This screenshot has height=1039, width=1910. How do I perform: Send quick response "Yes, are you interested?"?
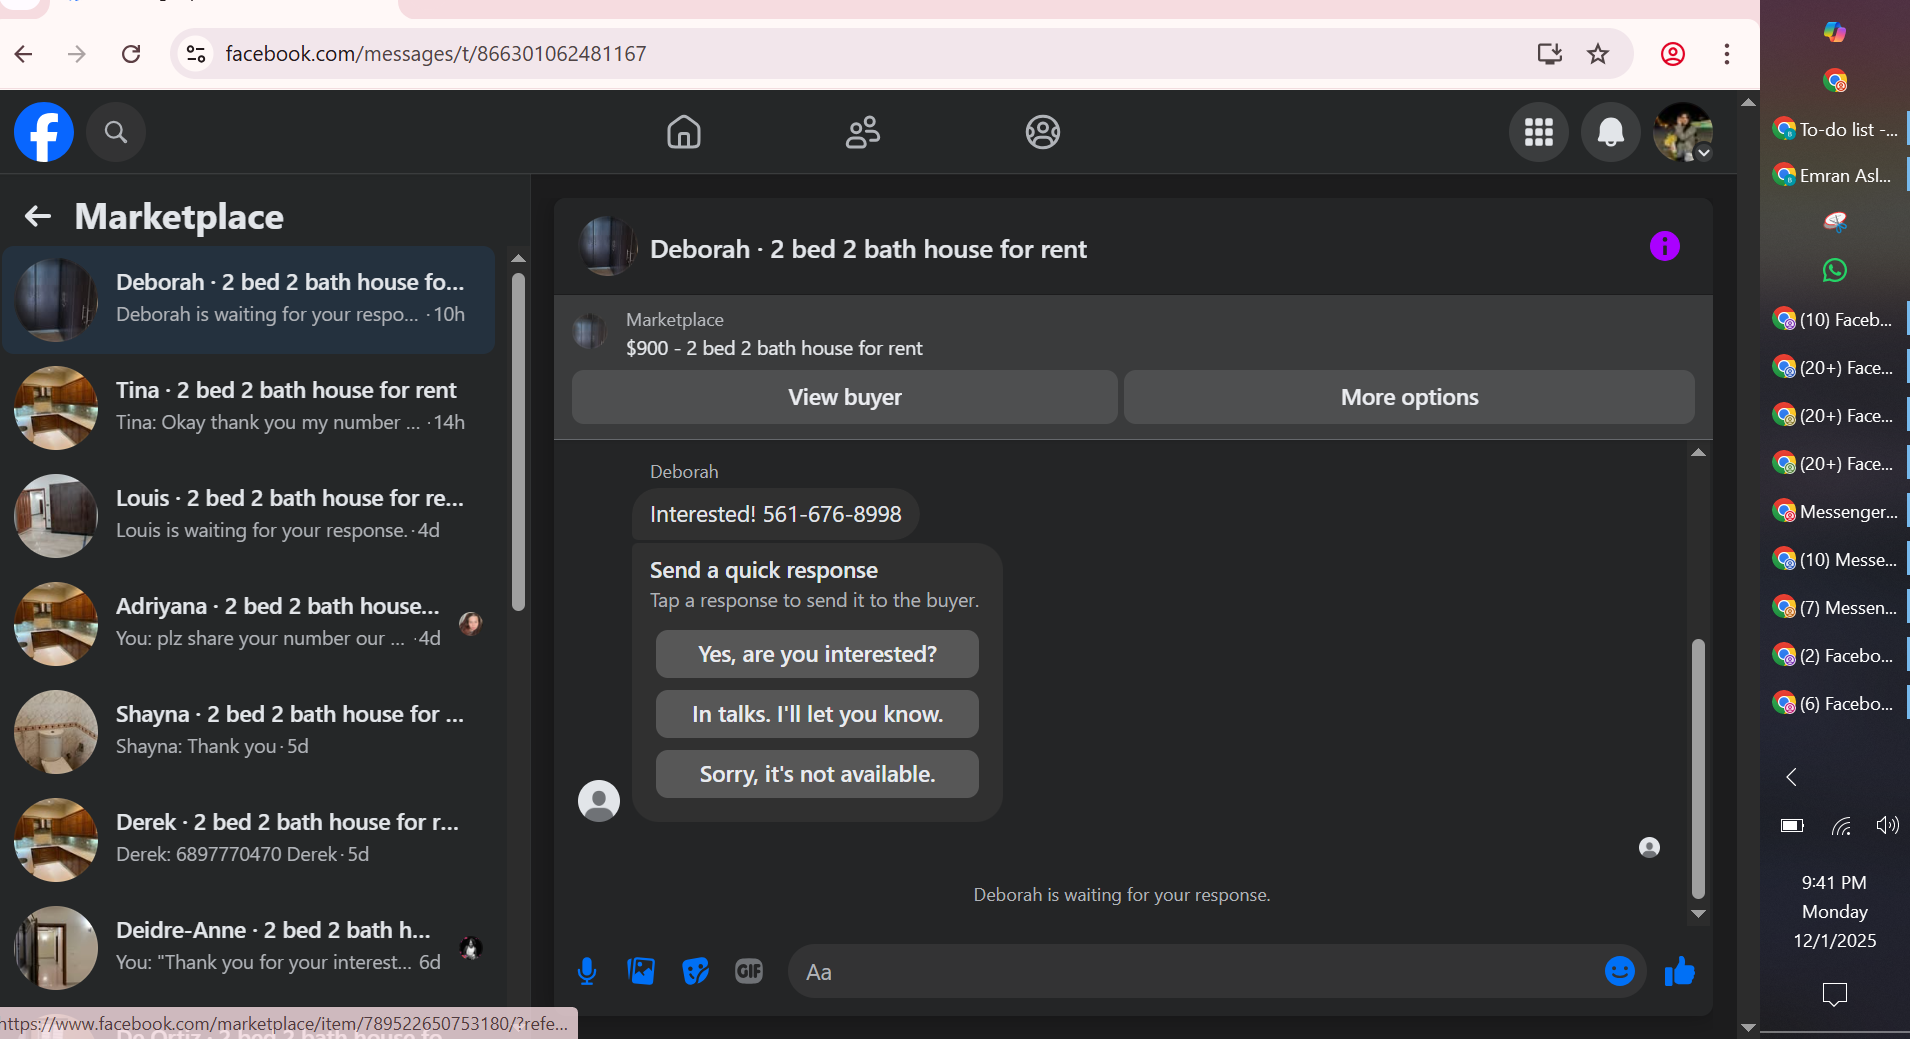click(x=817, y=654)
